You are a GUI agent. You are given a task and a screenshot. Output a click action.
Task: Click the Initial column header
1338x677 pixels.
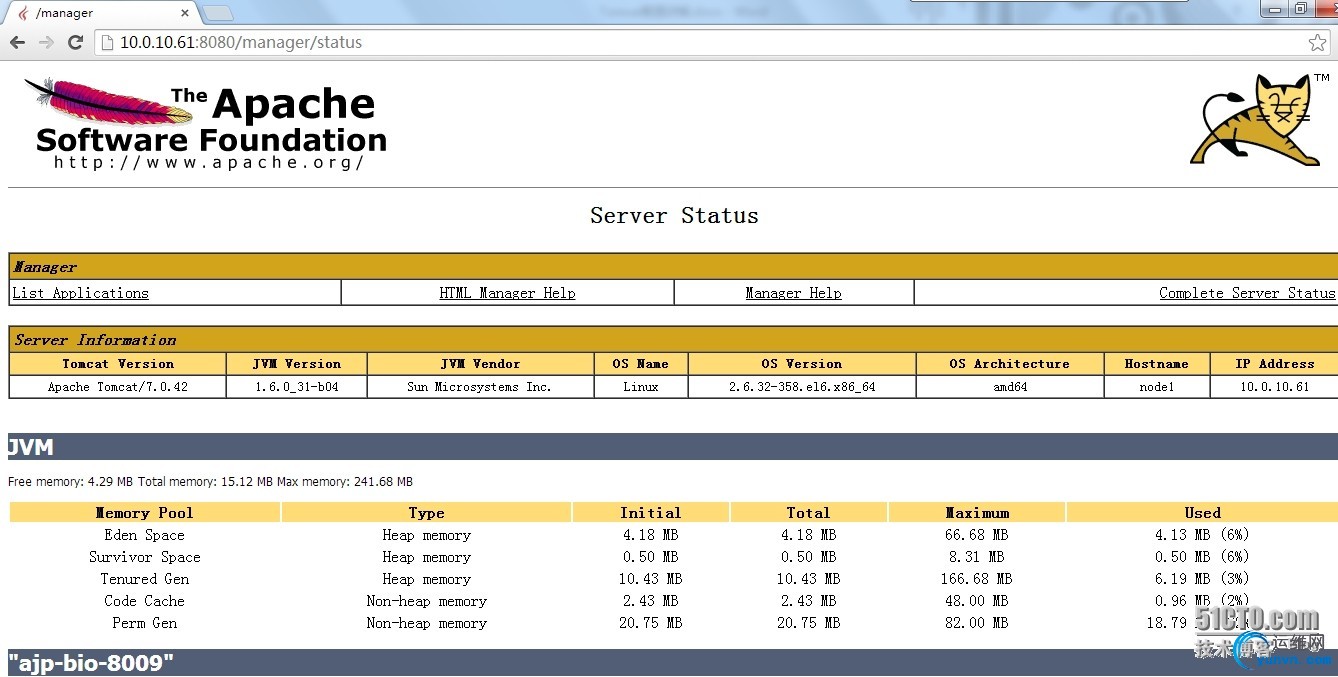pos(650,513)
